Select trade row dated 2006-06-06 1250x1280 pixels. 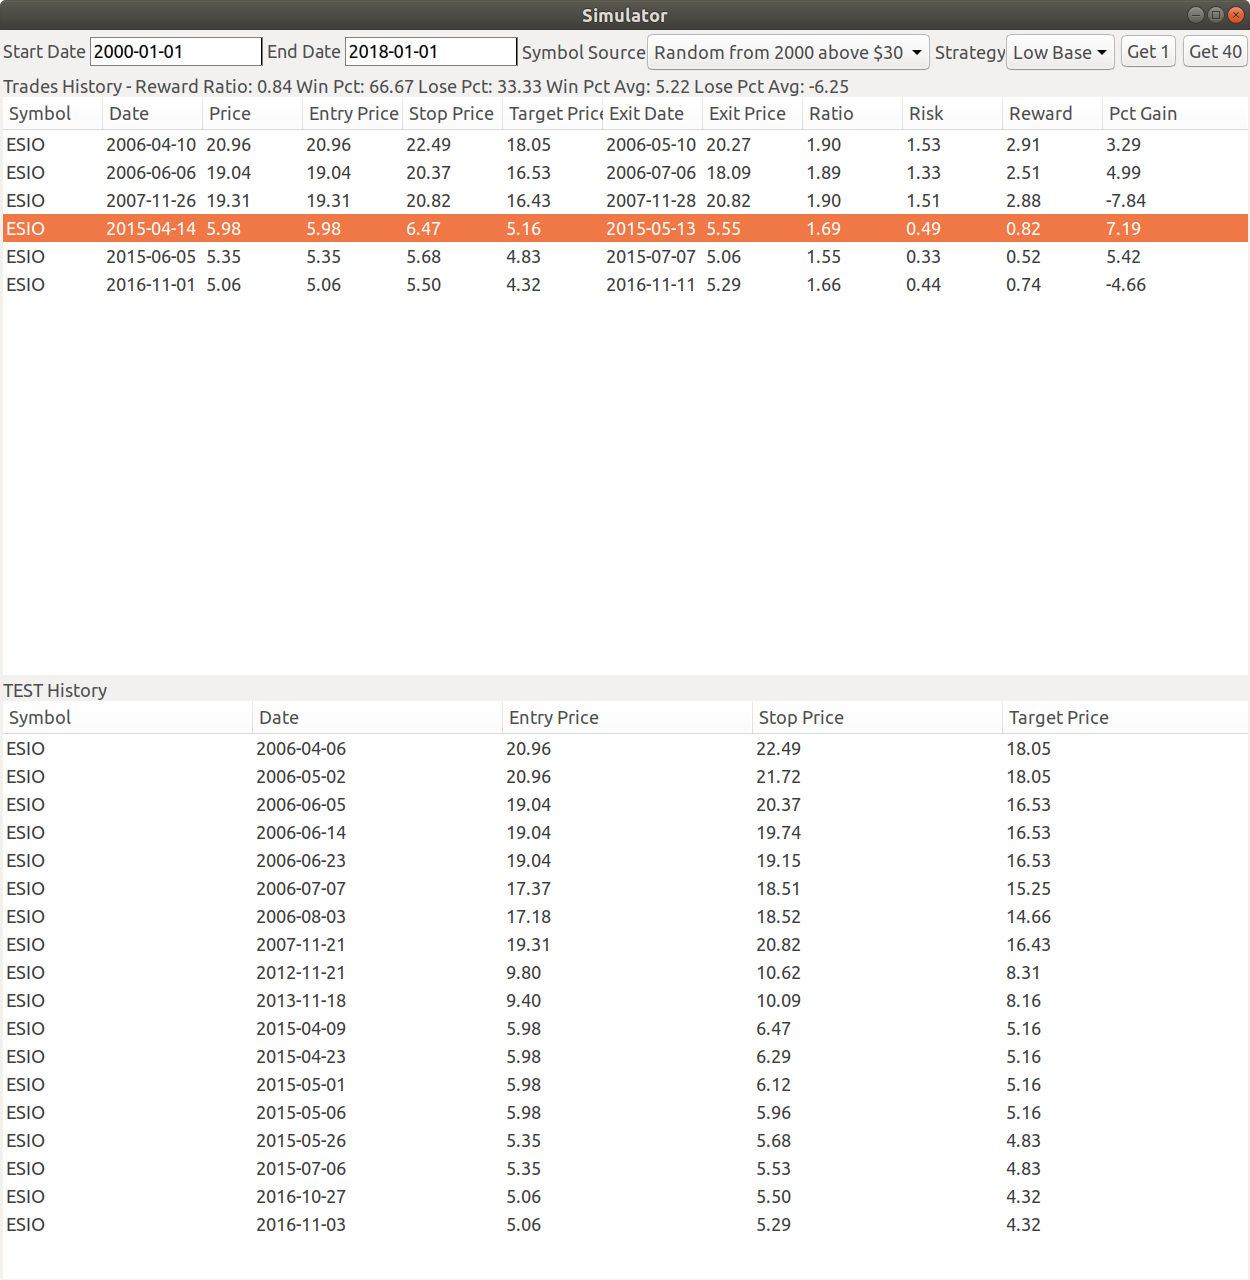[x=625, y=173]
